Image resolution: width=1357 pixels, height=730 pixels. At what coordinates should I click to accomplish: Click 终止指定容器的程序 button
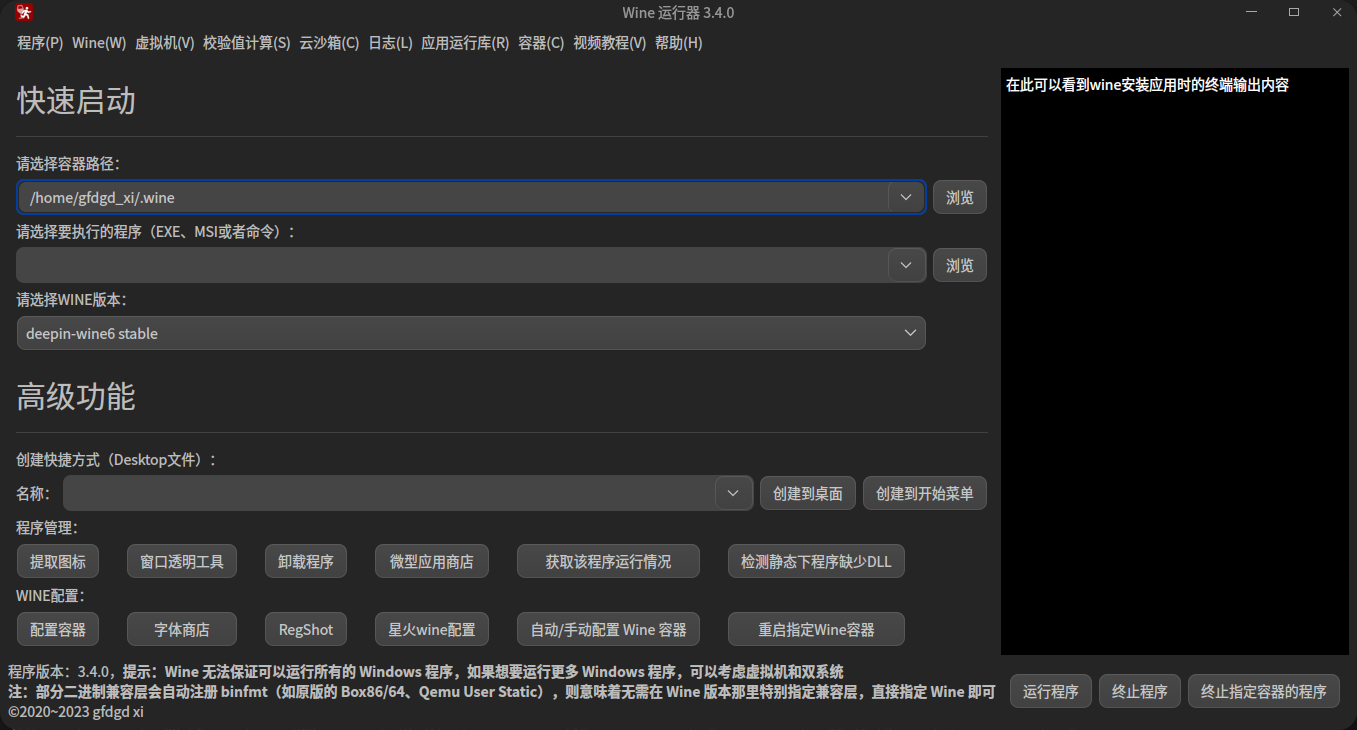(x=1264, y=691)
